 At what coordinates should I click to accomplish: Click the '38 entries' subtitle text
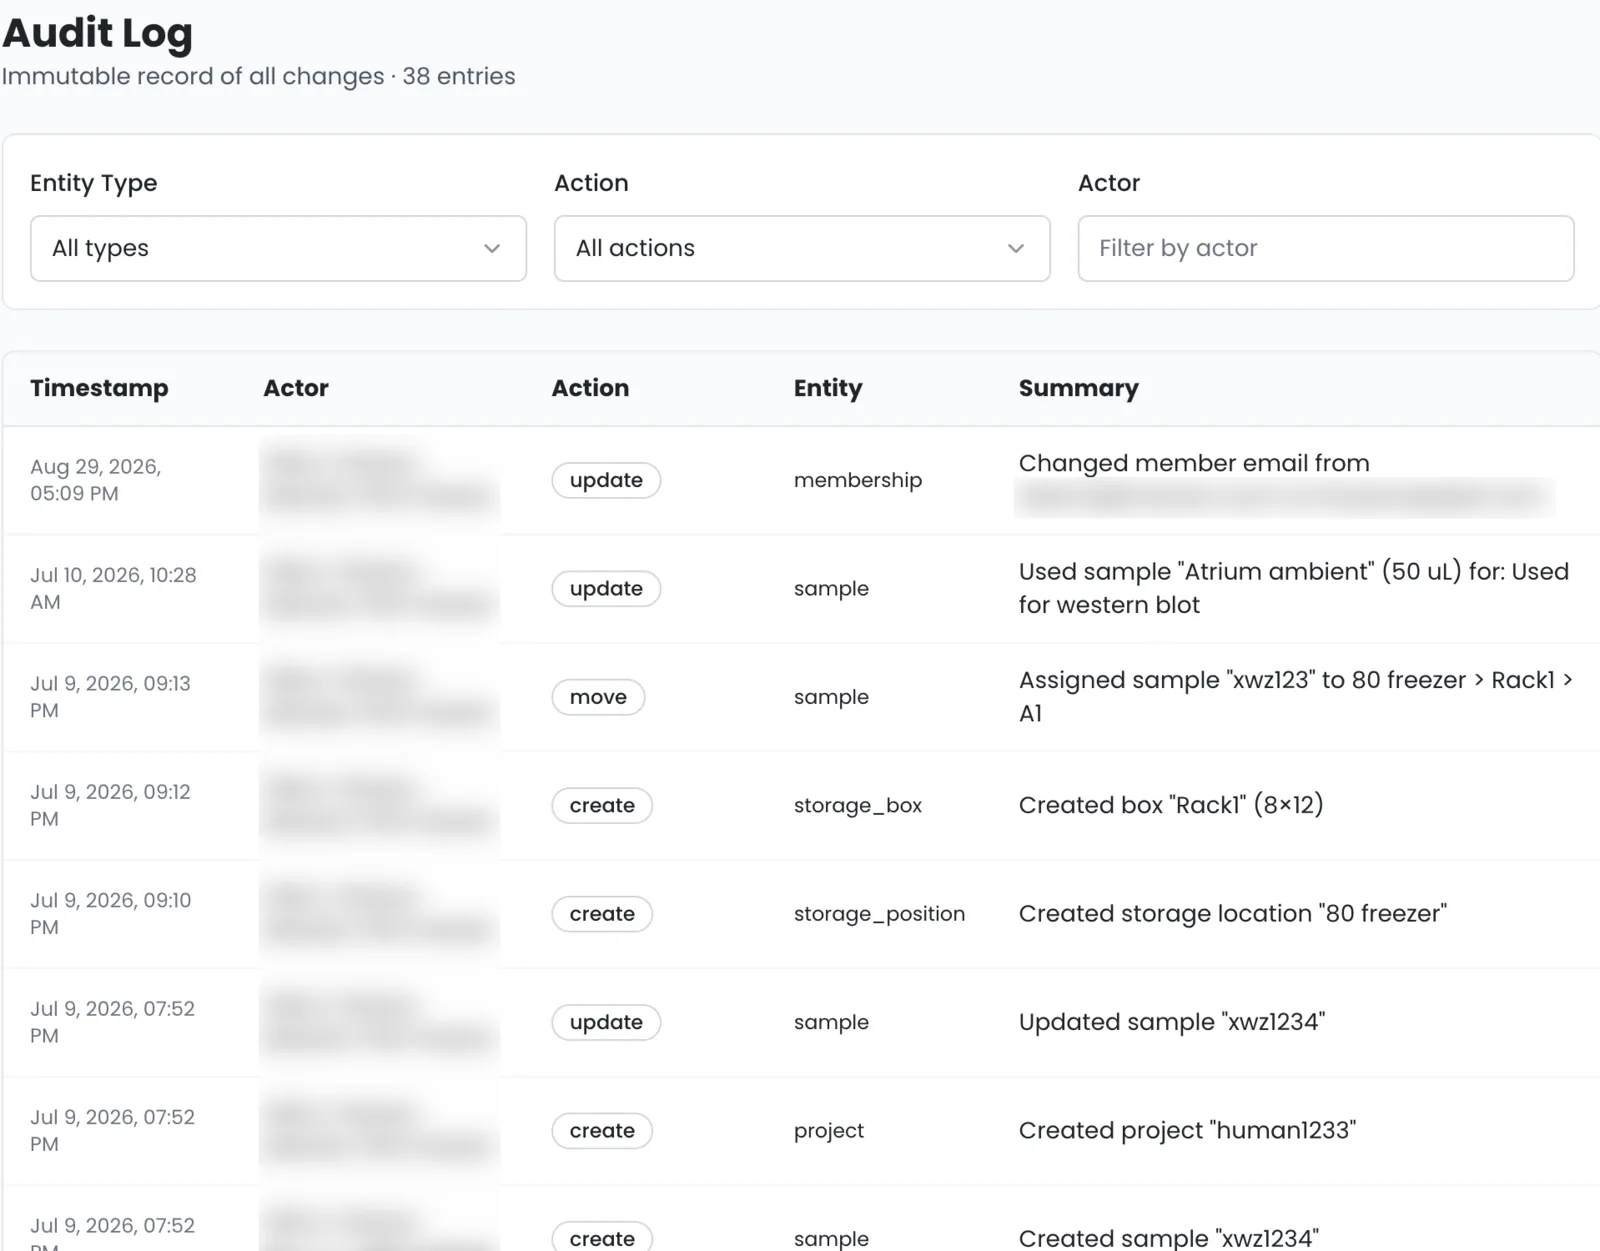point(459,76)
